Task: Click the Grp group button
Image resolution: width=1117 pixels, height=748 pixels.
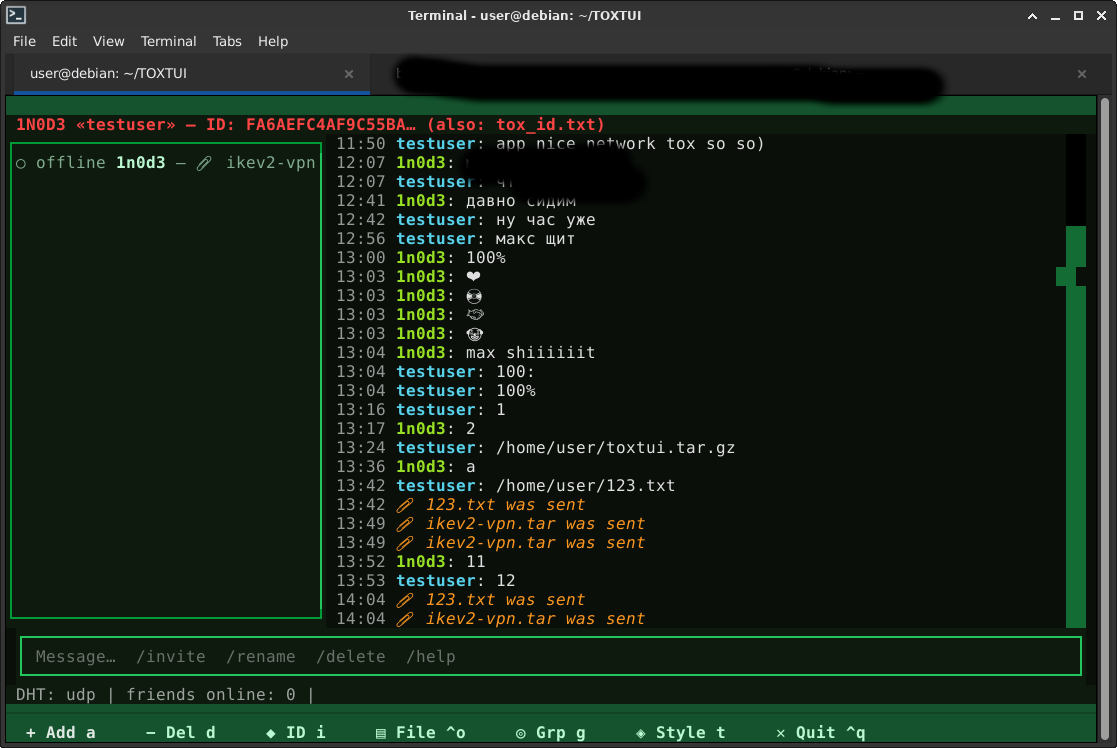Action: click(550, 732)
